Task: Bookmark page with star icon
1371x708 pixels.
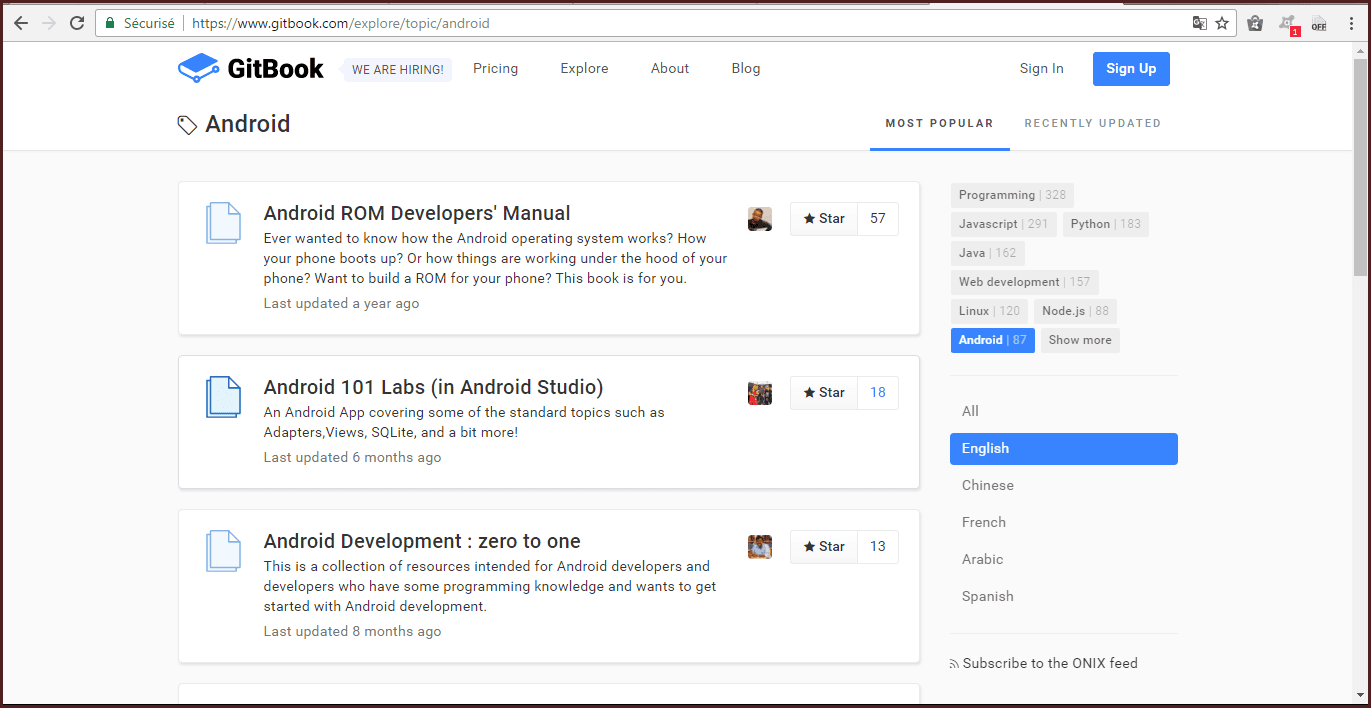Action: (x=1222, y=23)
